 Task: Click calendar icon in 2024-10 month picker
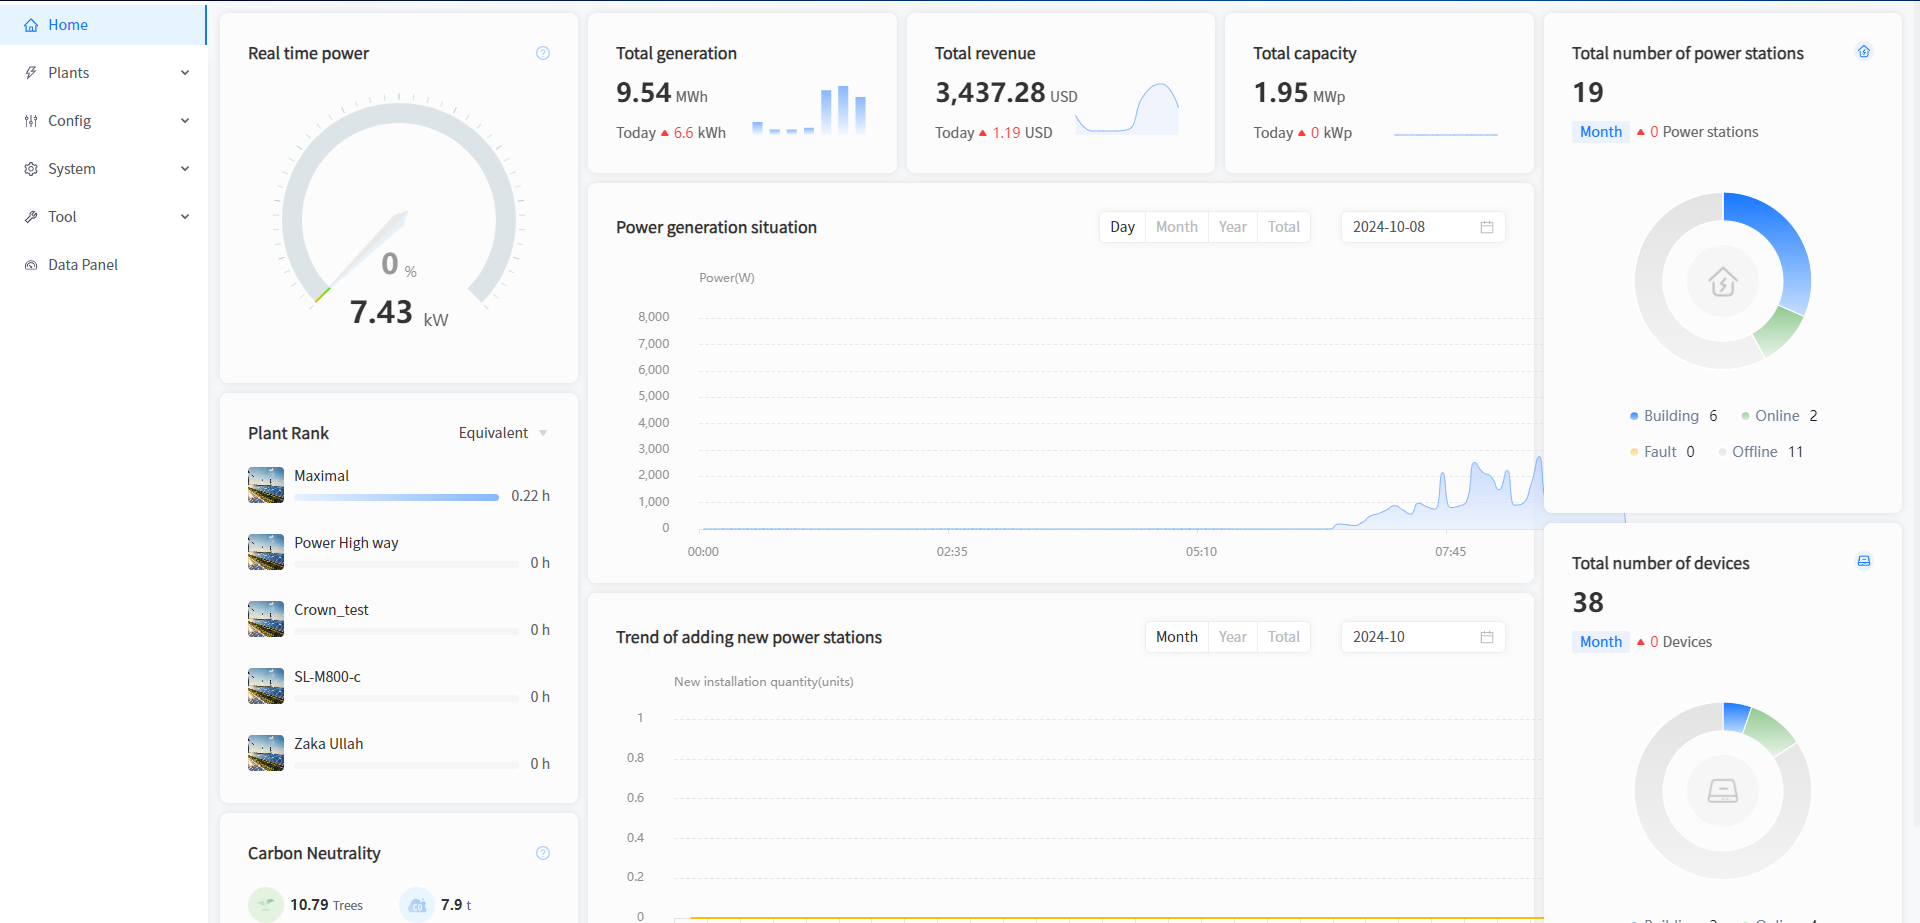click(x=1487, y=637)
